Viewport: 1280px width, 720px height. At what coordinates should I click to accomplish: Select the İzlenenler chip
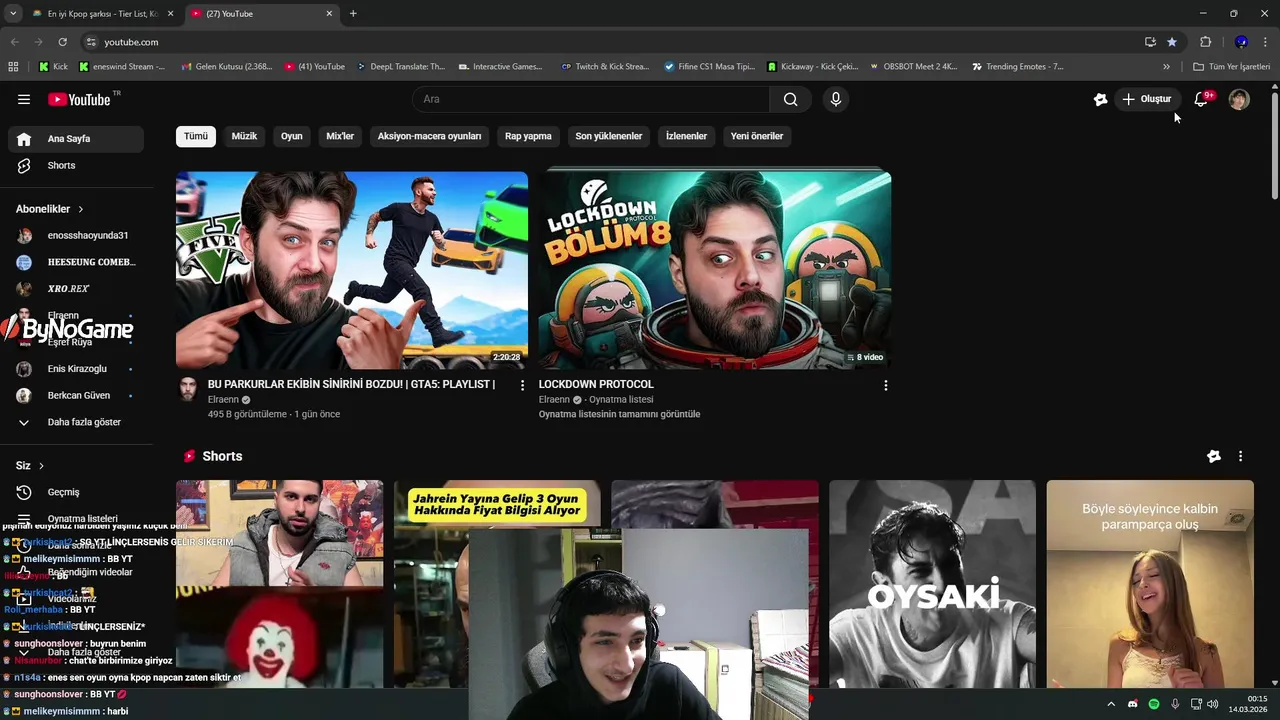click(x=686, y=136)
